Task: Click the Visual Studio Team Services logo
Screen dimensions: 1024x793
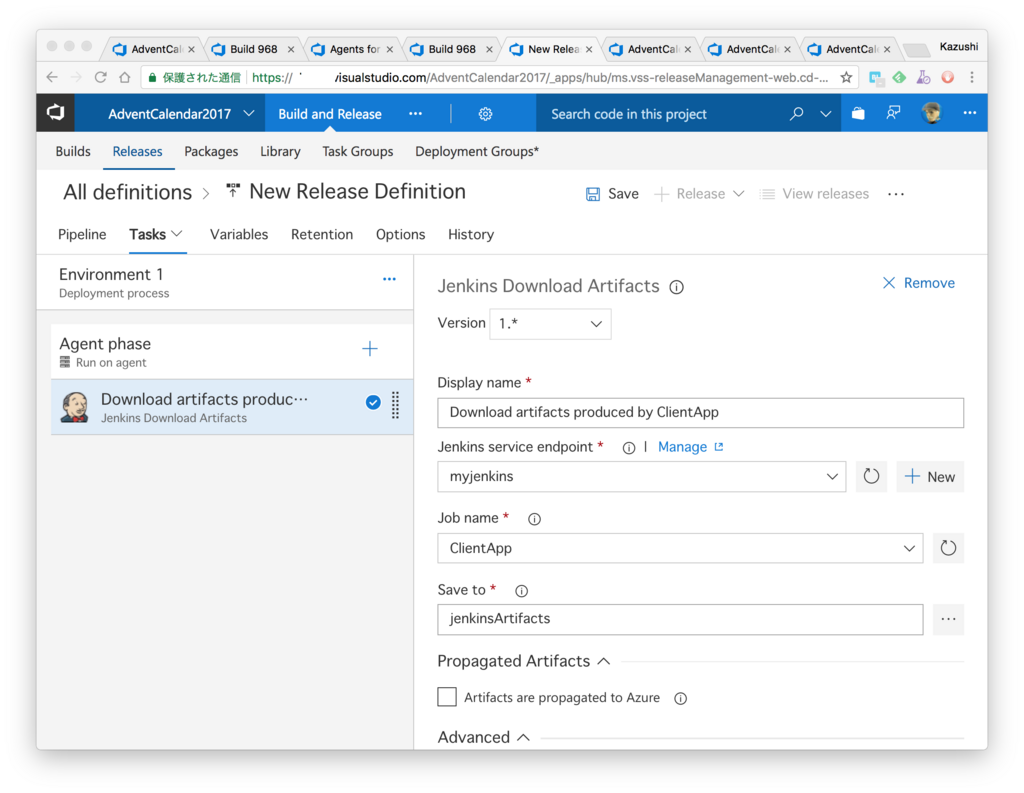Action: [56, 113]
